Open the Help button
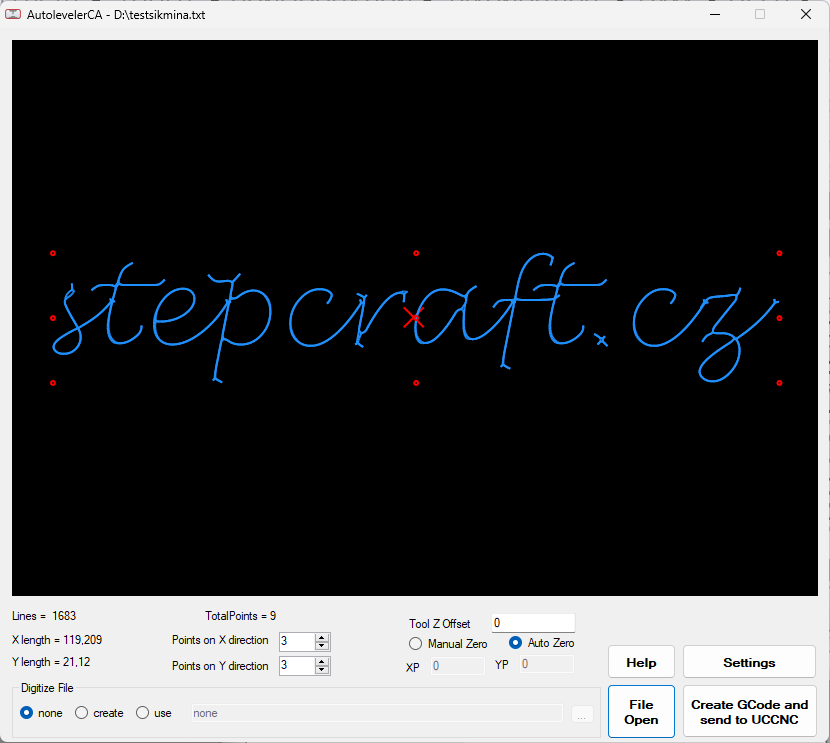The height and width of the screenshot is (743, 830). pyautogui.click(x=641, y=662)
